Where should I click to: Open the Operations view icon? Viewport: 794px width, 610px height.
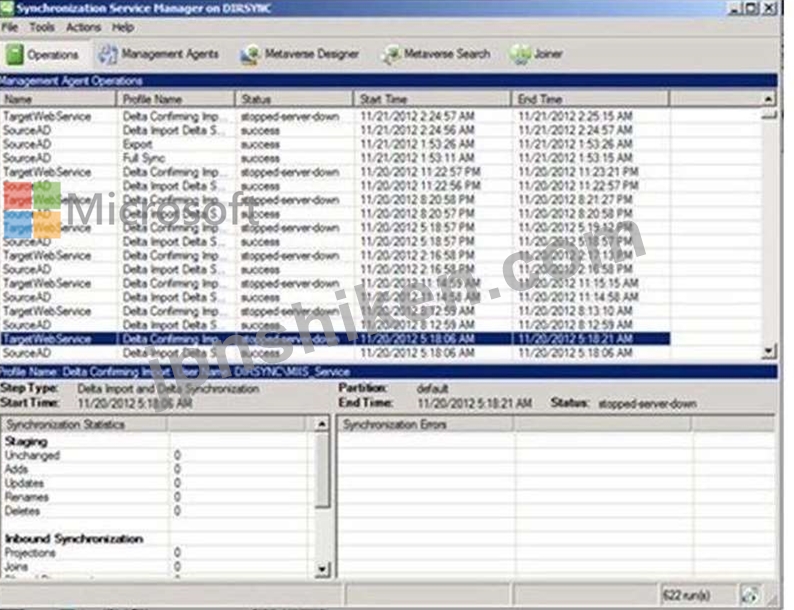[14, 54]
